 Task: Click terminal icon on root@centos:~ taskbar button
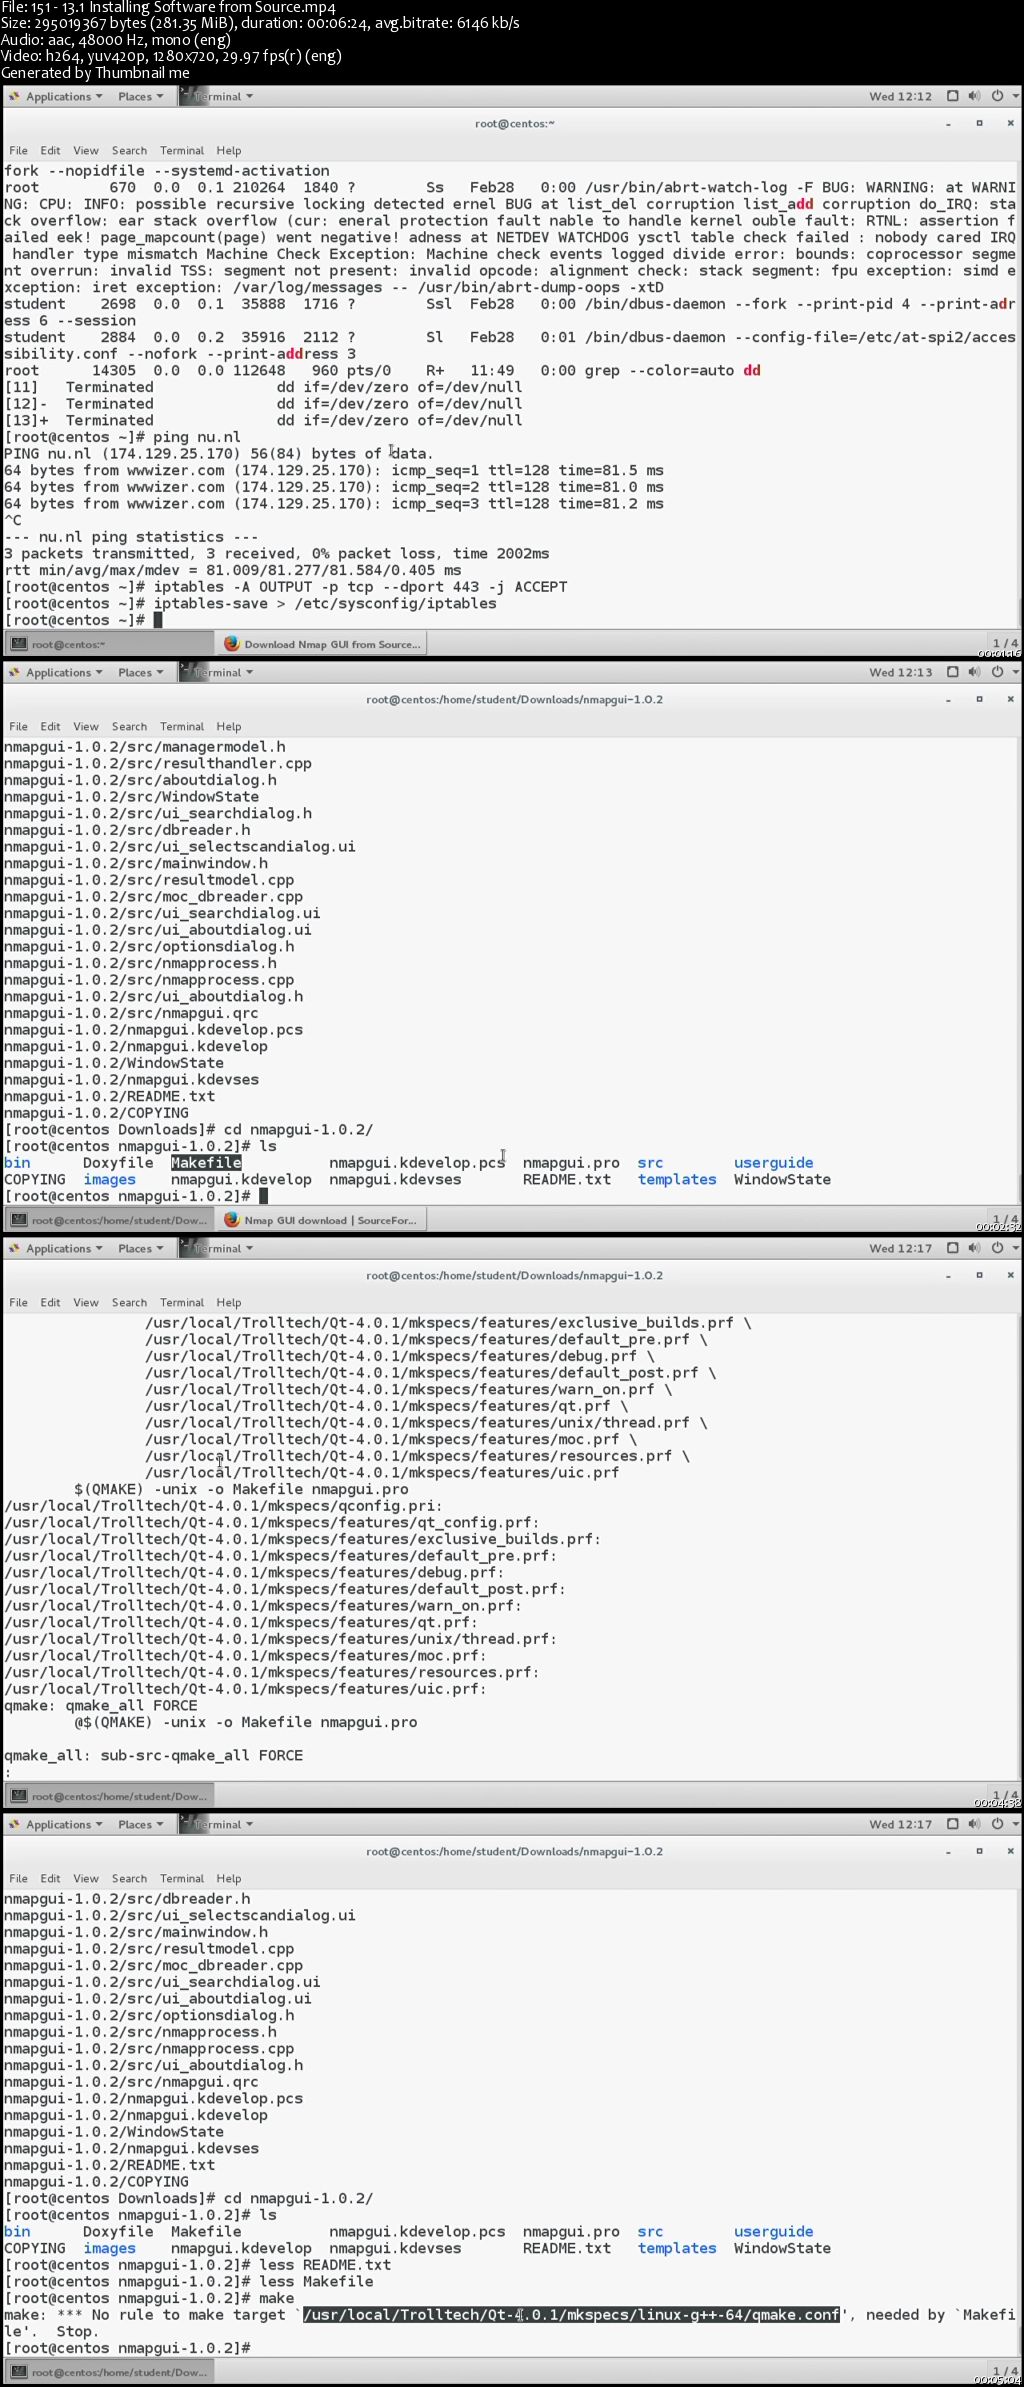(19, 644)
